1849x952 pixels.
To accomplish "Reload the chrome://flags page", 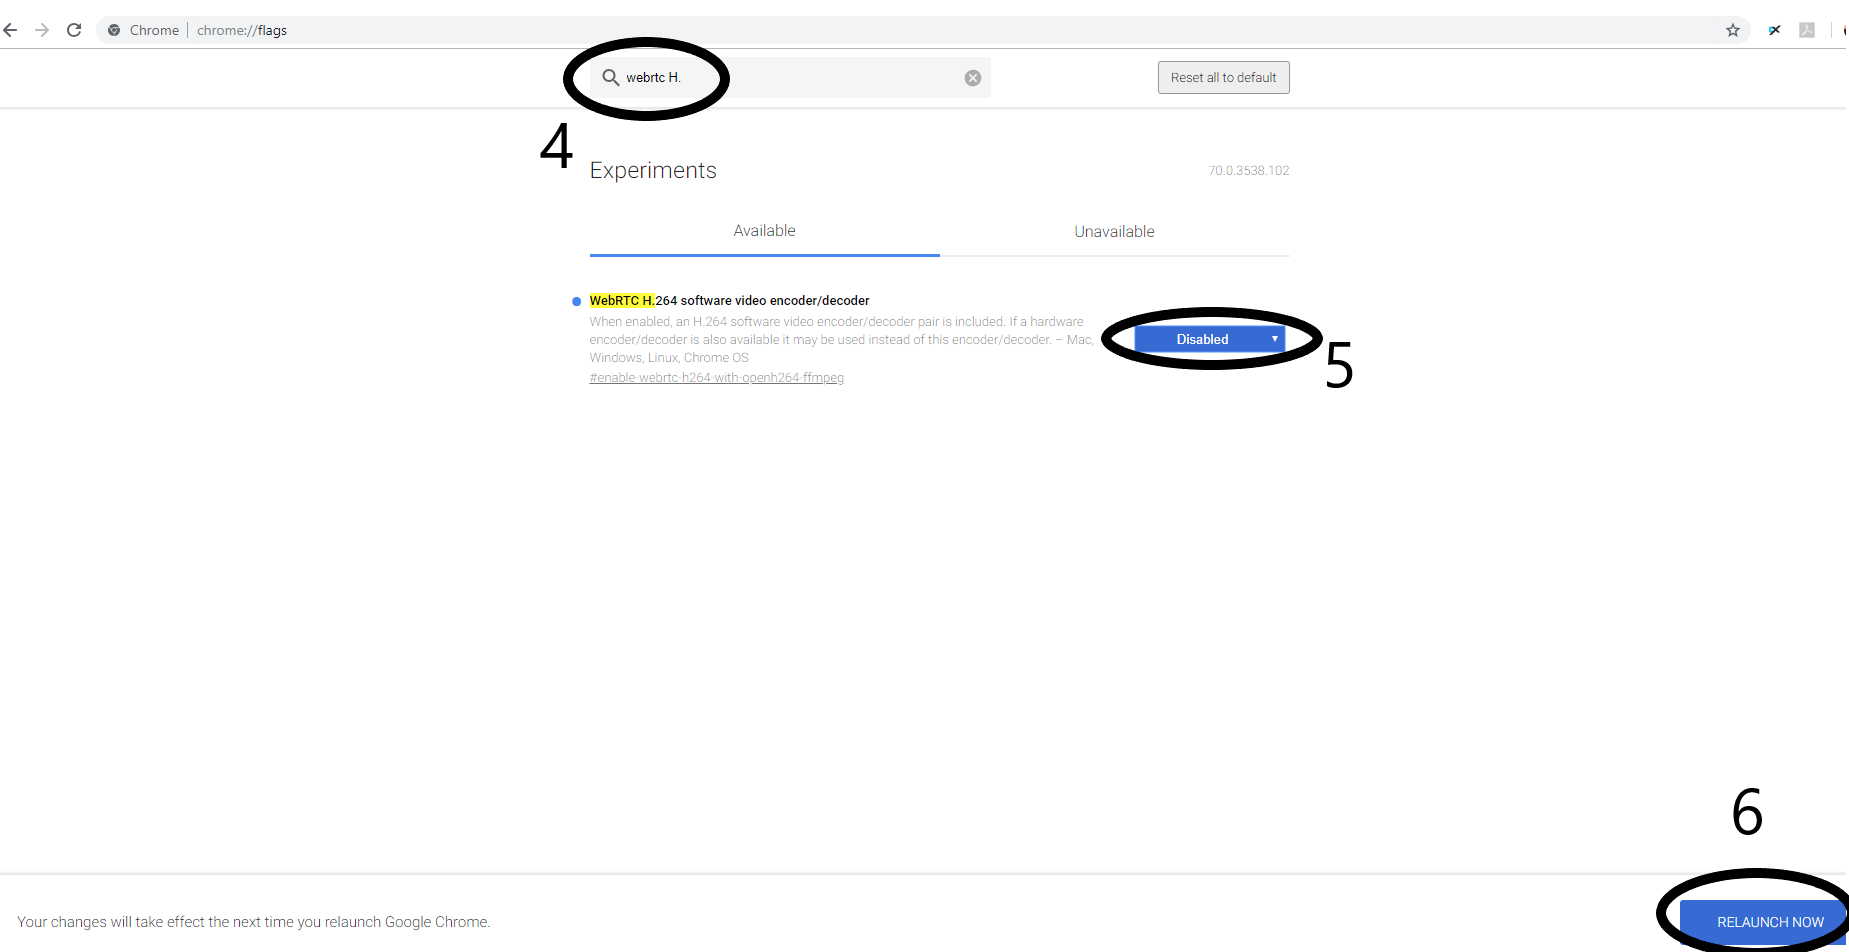I will (x=74, y=30).
